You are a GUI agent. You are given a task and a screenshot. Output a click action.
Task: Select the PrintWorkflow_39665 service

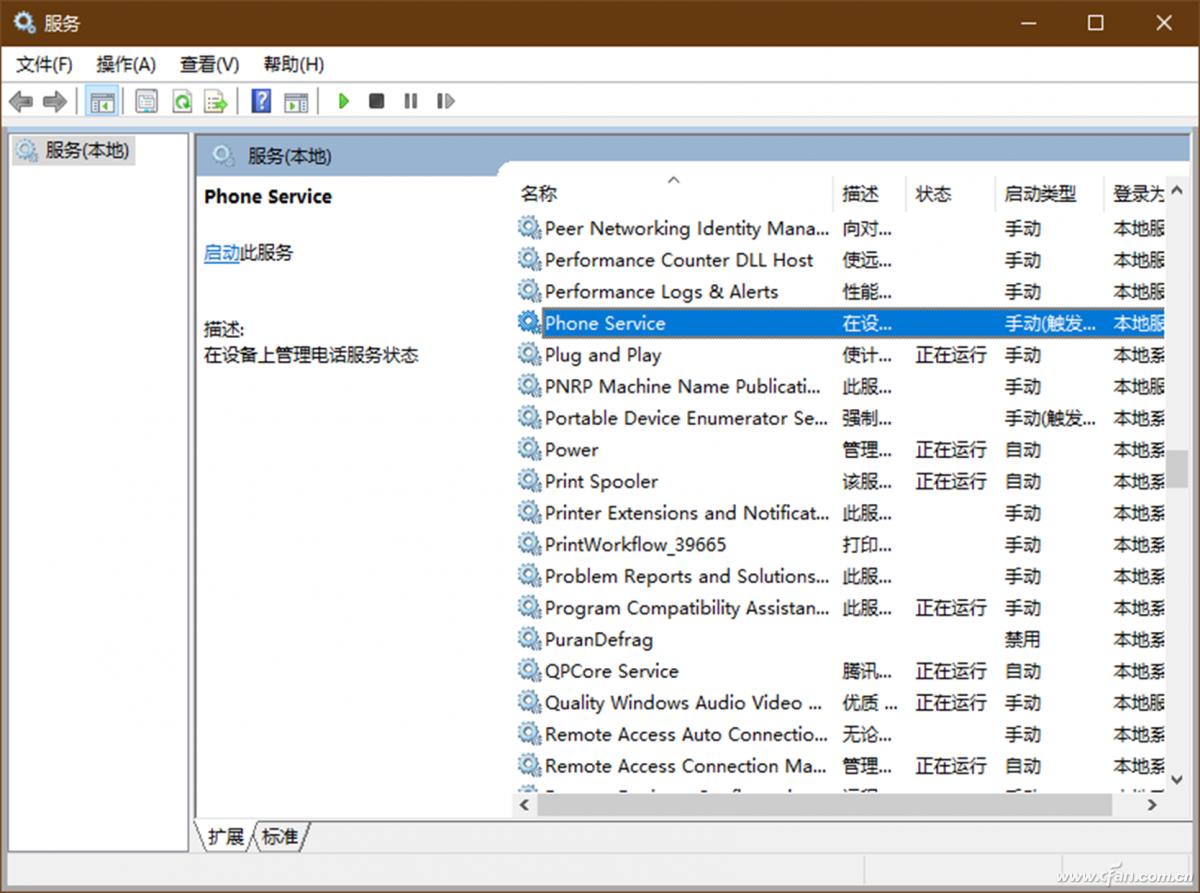pyautogui.click(x=840, y=545)
